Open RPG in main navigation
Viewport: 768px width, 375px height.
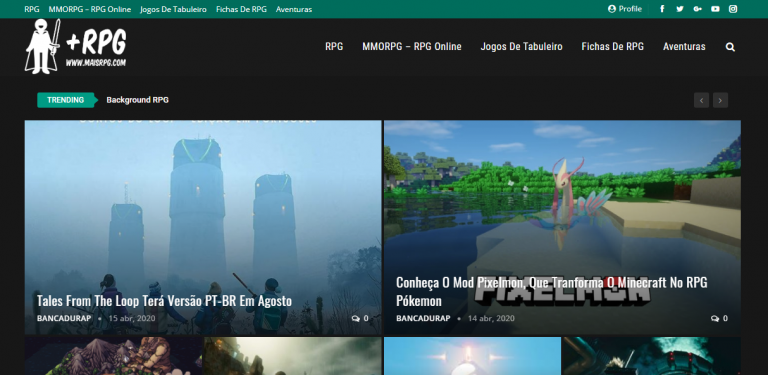[334, 47]
